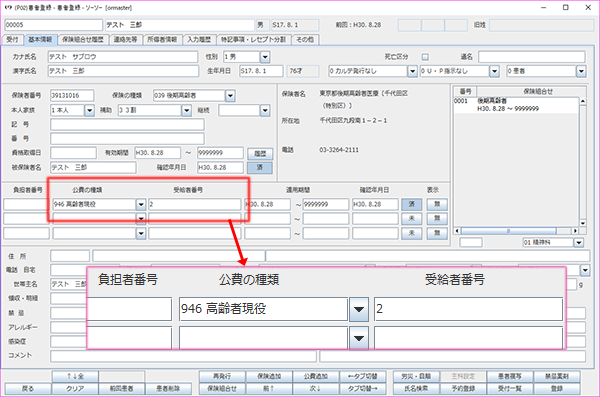600x397 pixels.
Task: Click the horizontal scrollbar right arrow in 保険組合せ list
Action: [575, 231]
